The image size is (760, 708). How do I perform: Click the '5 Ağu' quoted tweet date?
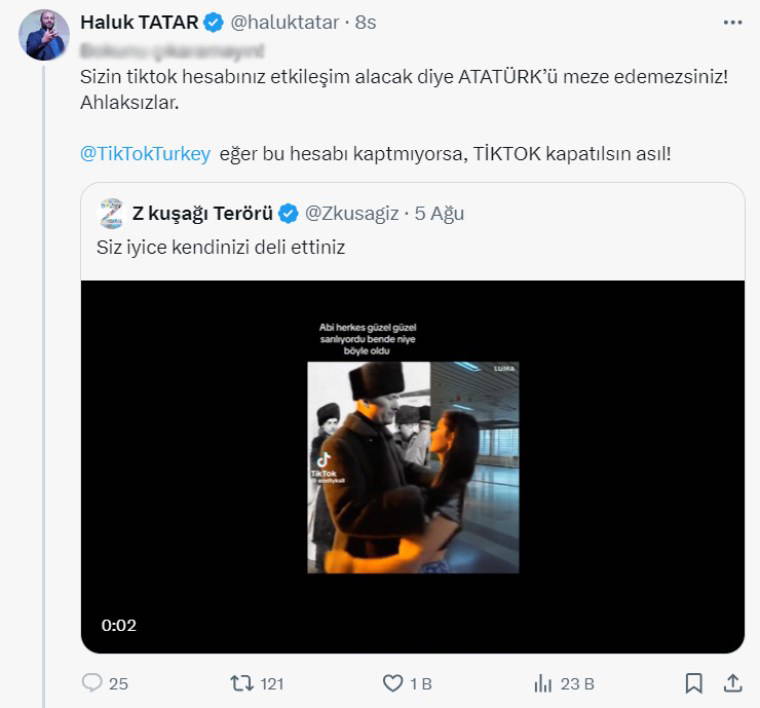coord(441,213)
